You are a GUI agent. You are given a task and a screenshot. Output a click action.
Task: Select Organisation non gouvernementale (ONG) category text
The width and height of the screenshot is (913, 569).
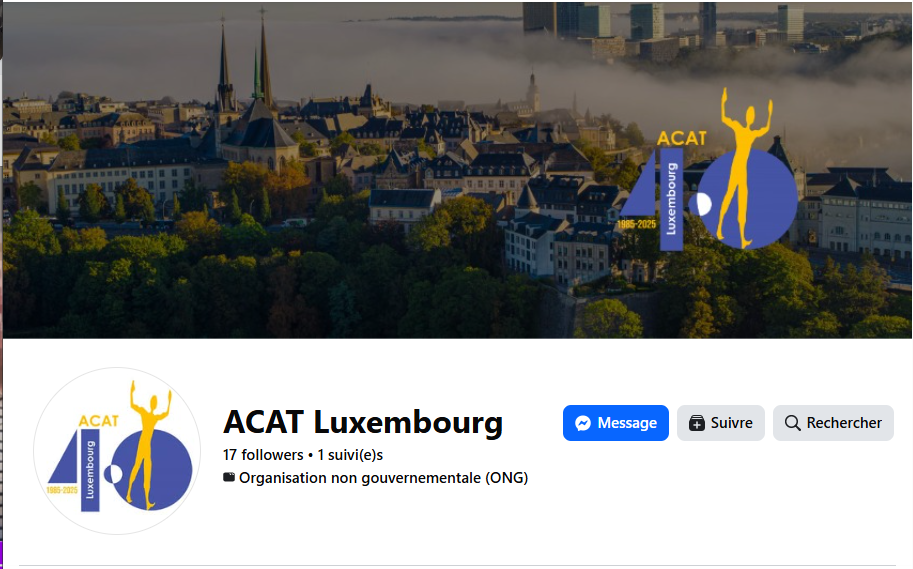pyautogui.click(x=384, y=478)
